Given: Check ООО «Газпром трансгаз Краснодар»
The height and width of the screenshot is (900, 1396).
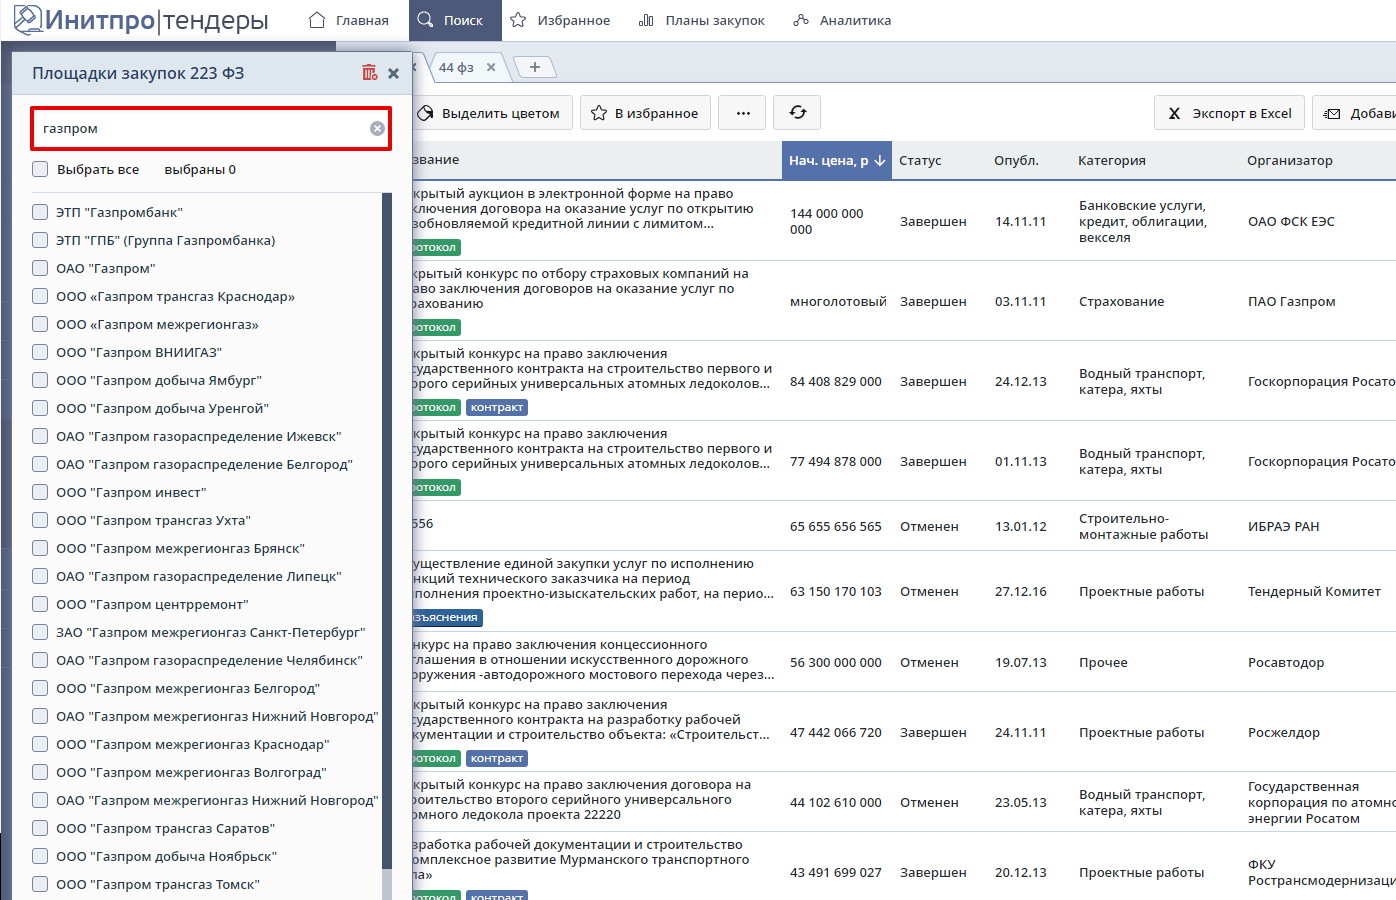Looking at the screenshot, I should pyautogui.click(x=40, y=296).
